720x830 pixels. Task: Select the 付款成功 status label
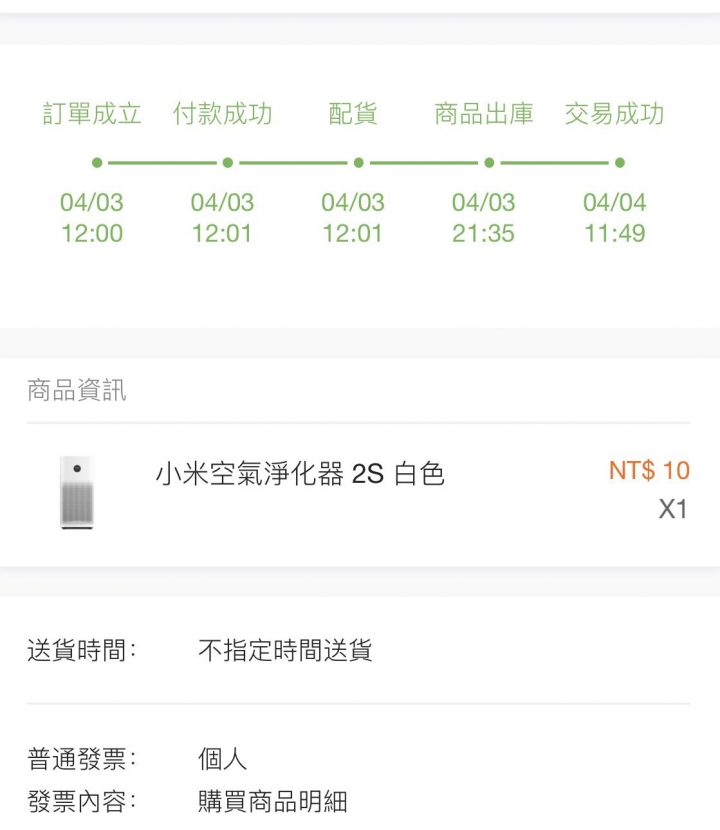[222, 114]
